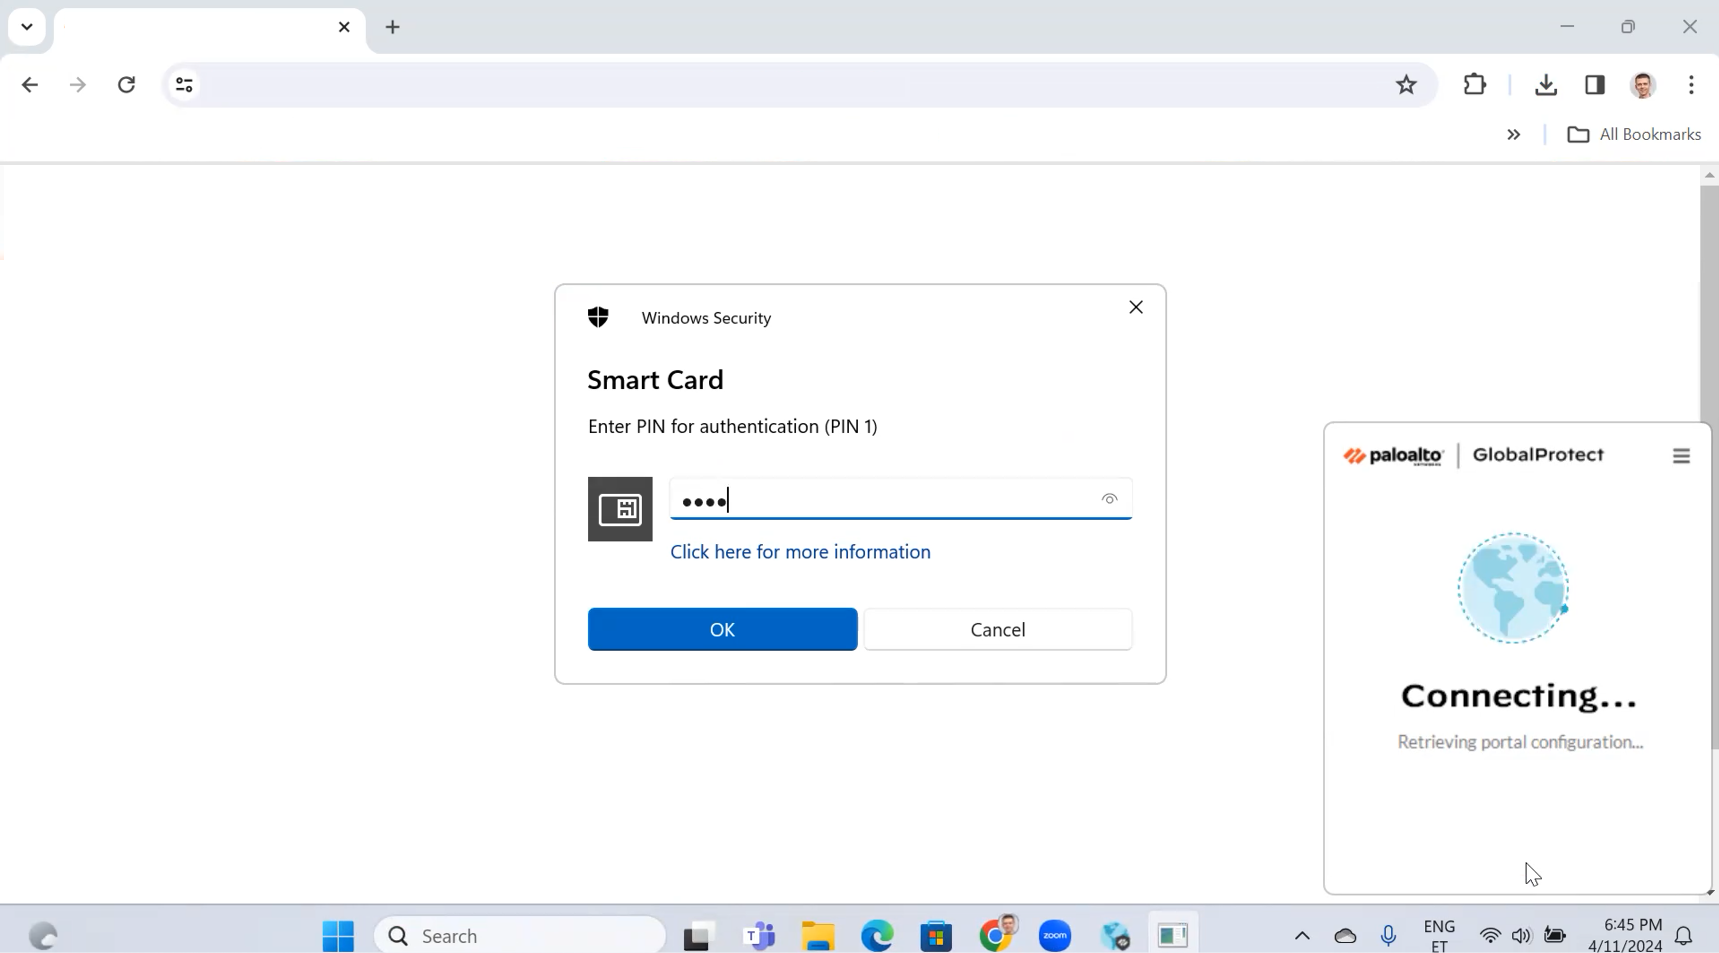Cancel the Smart Card prompt
This screenshot has width=1719, height=953.
[x=997, y=629]
